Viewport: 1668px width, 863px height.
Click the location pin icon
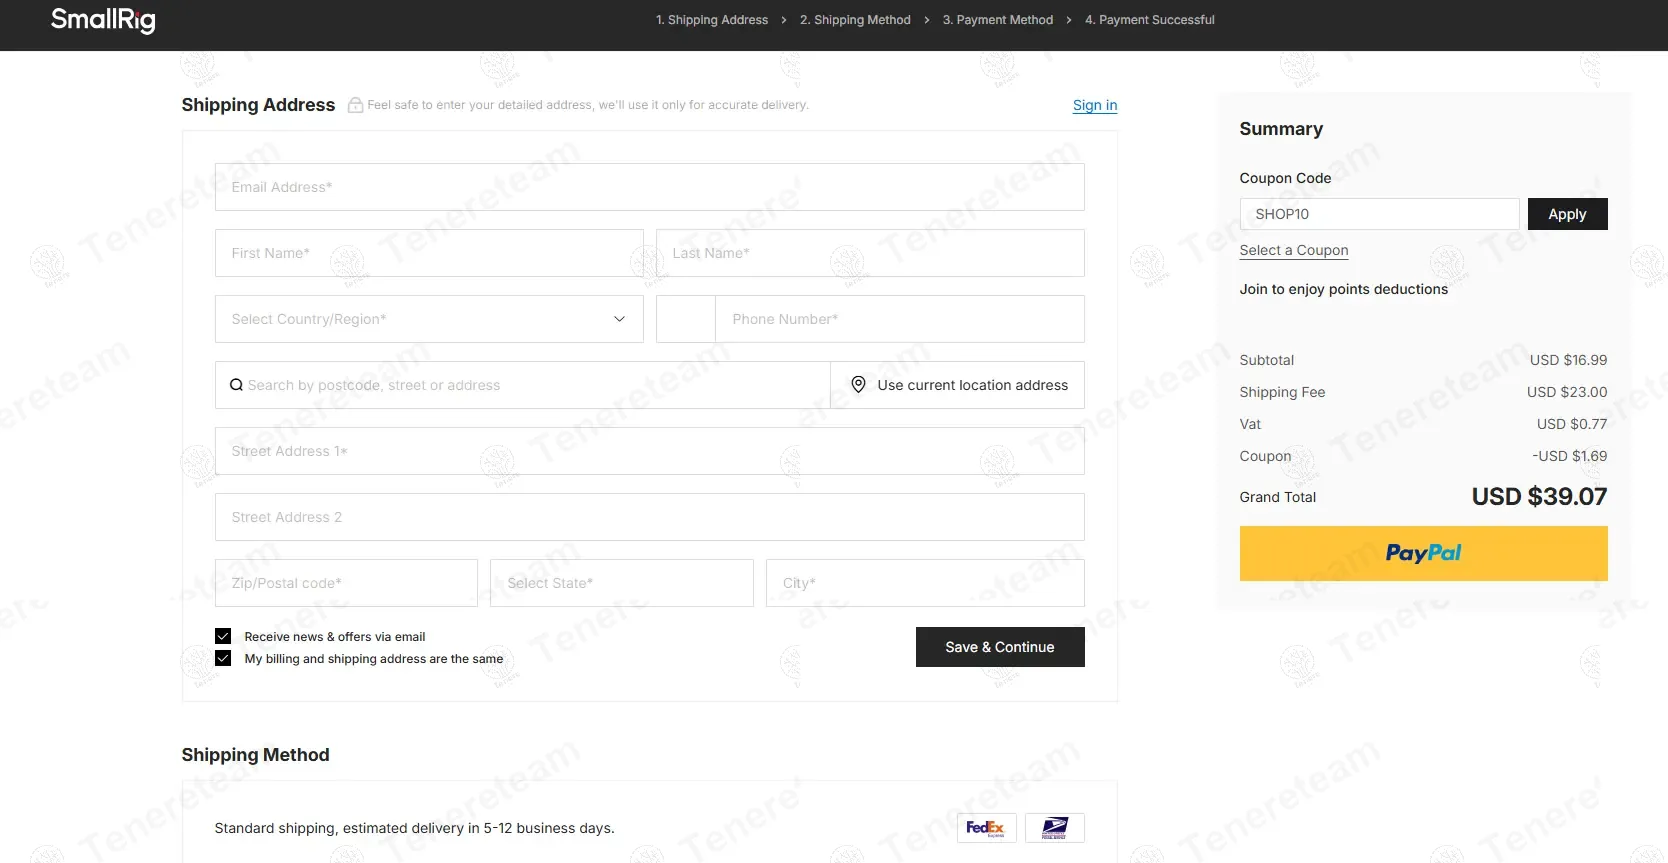858,385
